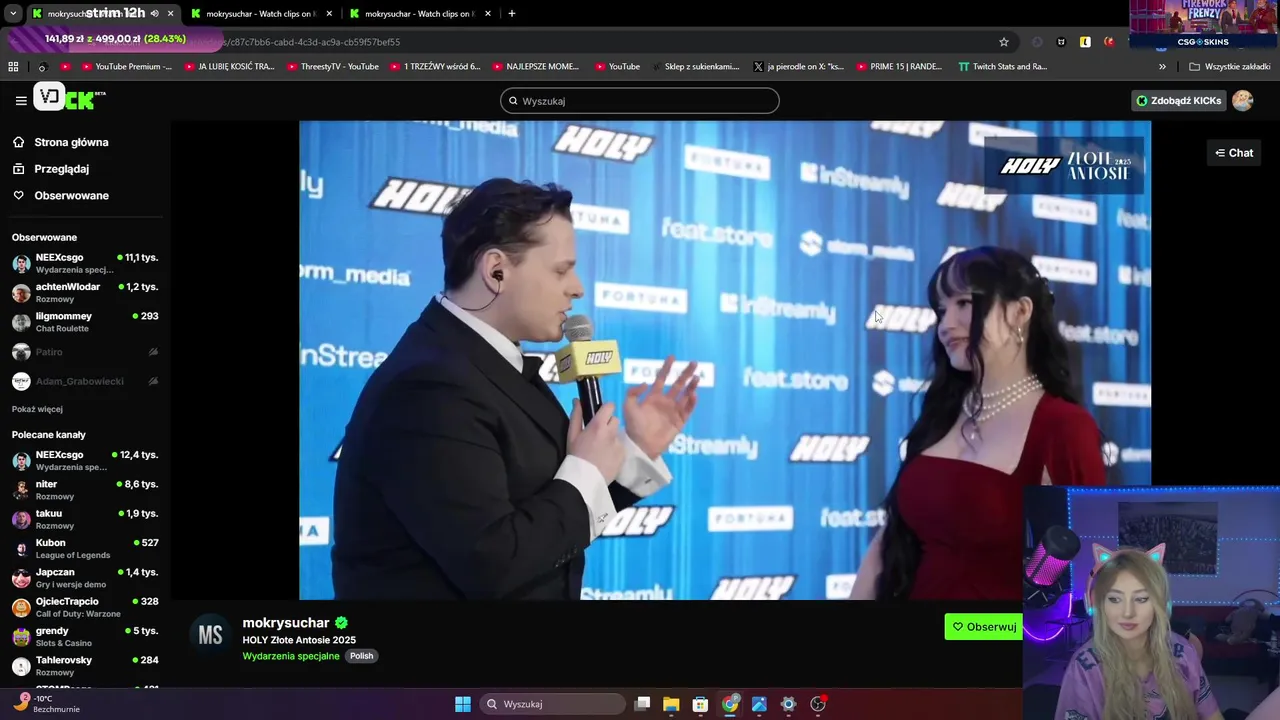Close the second mokrysuchar browser tab
The height and width of the screenshot is (720, 1280).
coord(328,14)
